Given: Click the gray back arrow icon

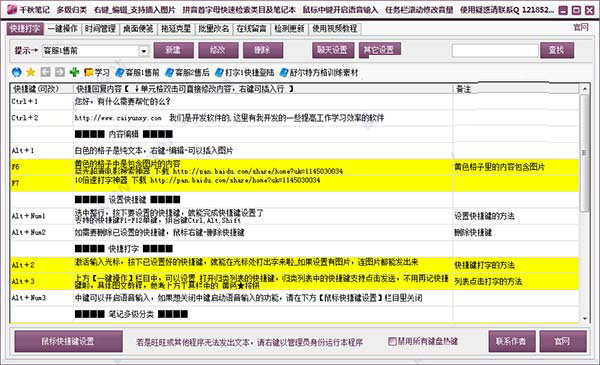Looking at the screenshot, I should pyautogui.click(x=46, y=72).
